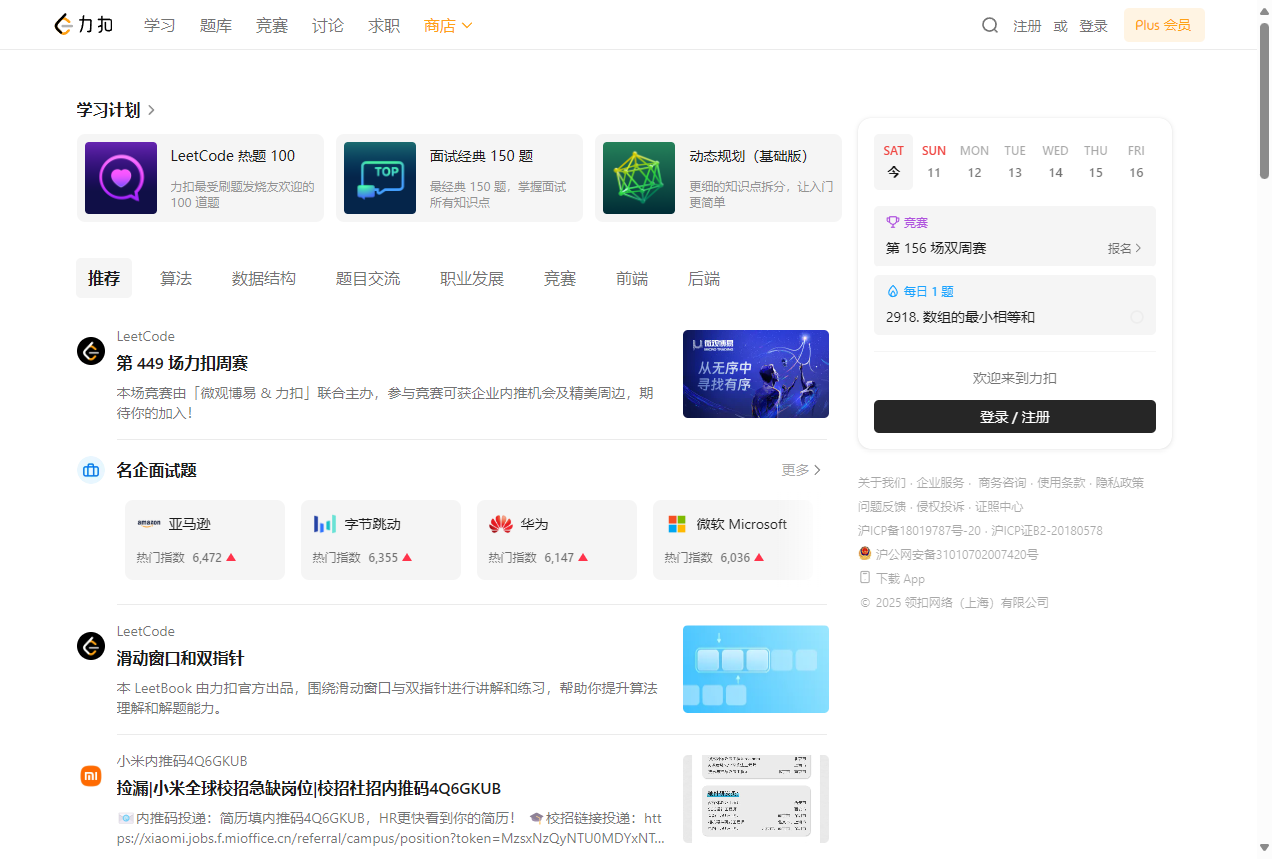Open search via magnifier icon
Image resolution: width=1272 pixels, height=859 pixels.
(x=989, y=25)
